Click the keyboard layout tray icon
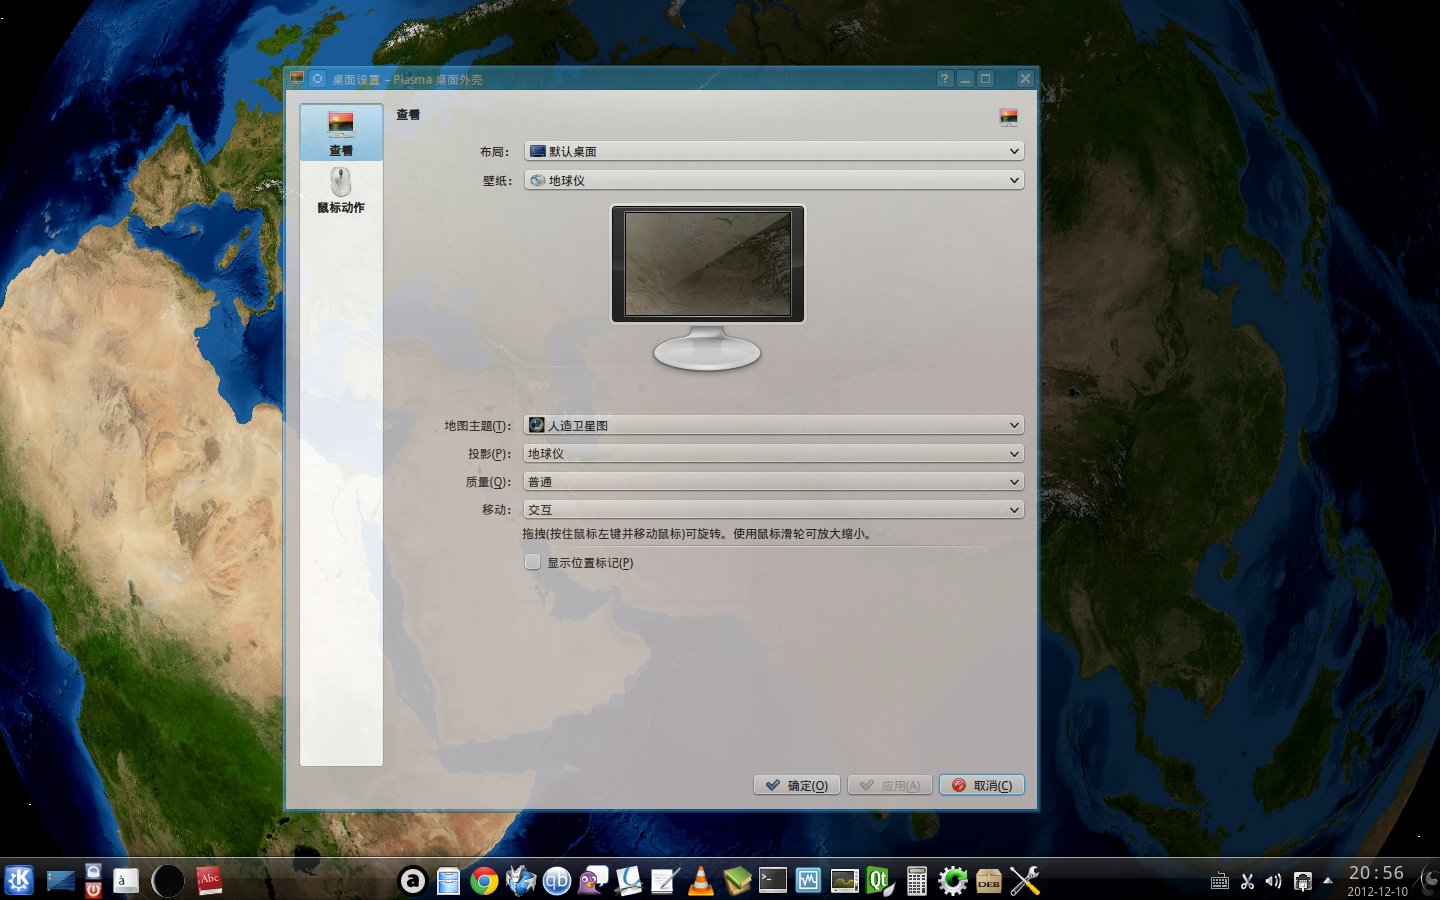Viewport: 1440px width, 900px height. (x=1219, y=881)
